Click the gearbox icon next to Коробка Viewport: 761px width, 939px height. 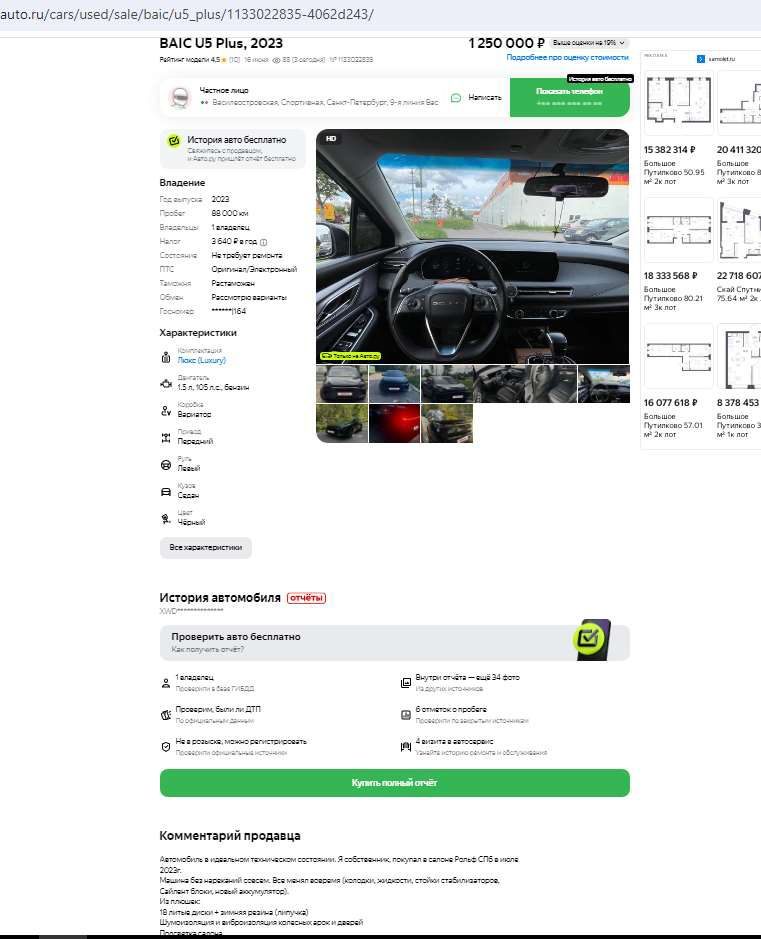(166, 411)
